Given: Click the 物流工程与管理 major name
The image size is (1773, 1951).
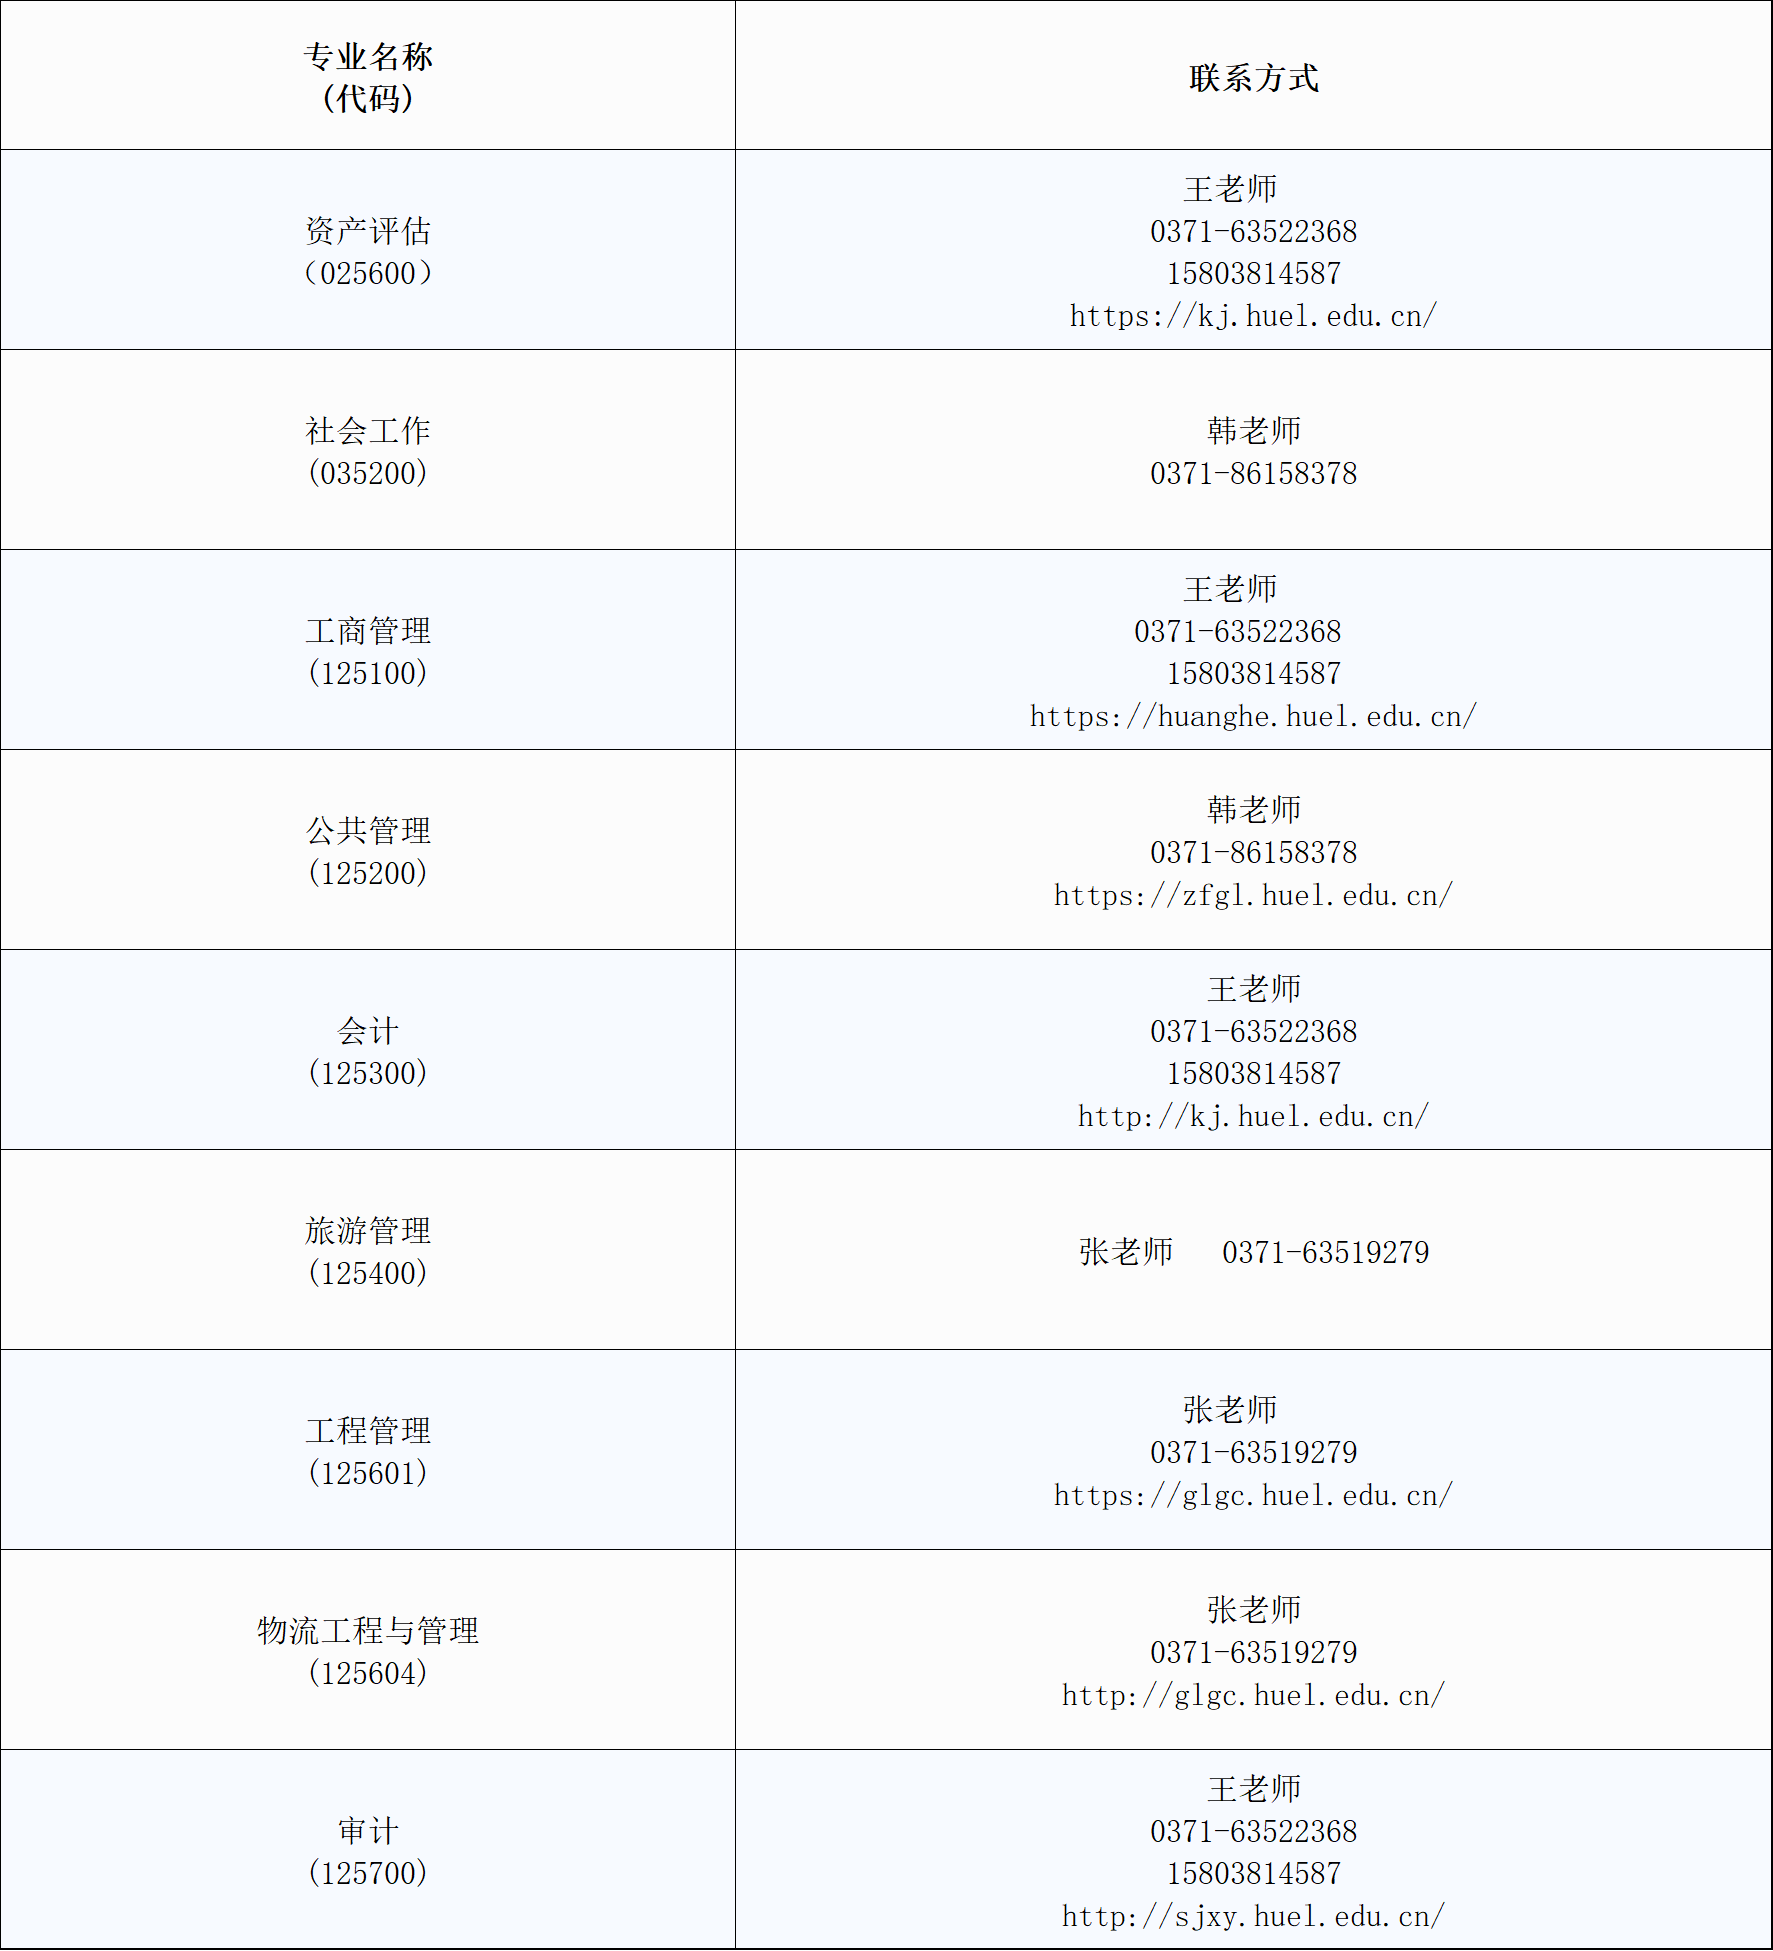Looking at the screenshot, I should (x=368, y=1631).
